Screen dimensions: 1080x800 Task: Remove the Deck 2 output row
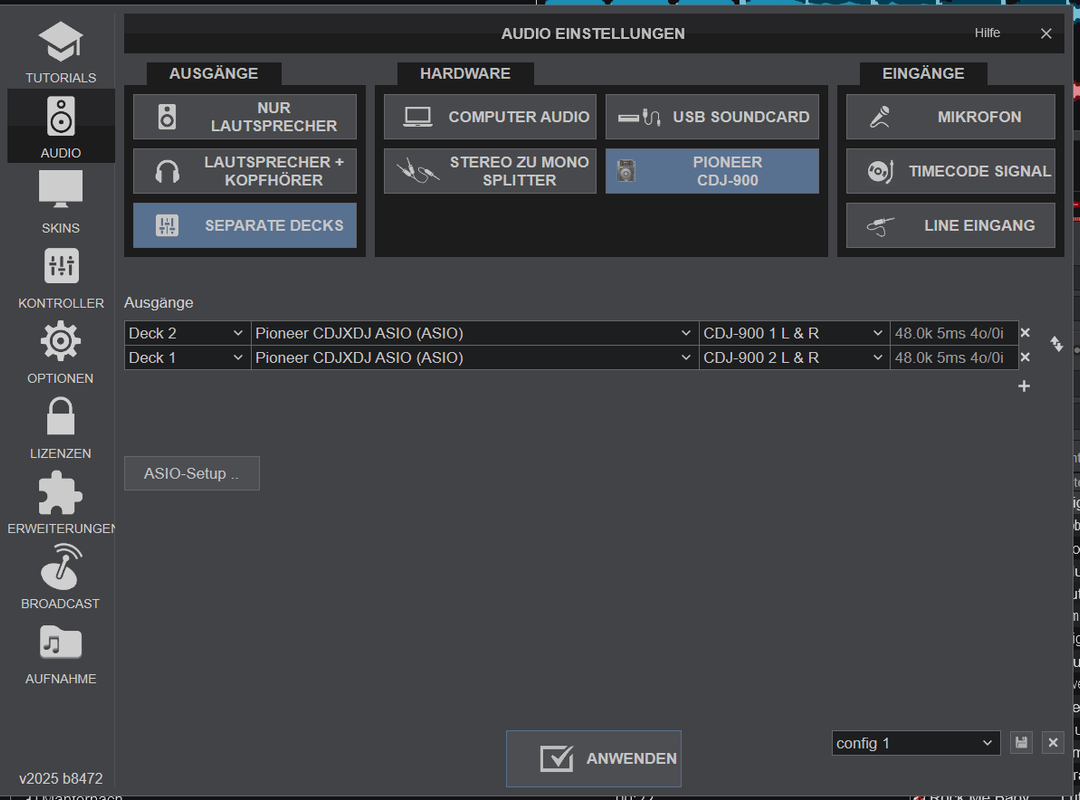1025,334
